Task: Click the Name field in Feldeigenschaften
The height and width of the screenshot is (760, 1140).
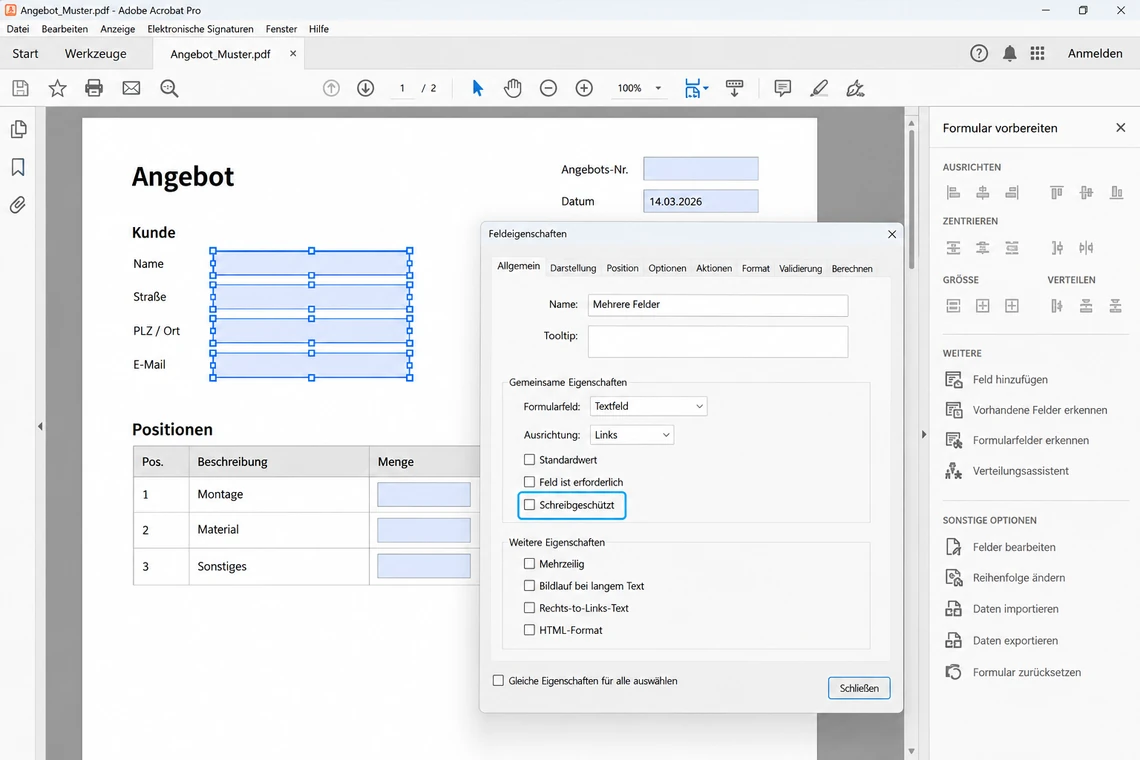Action: coord(718,305)
